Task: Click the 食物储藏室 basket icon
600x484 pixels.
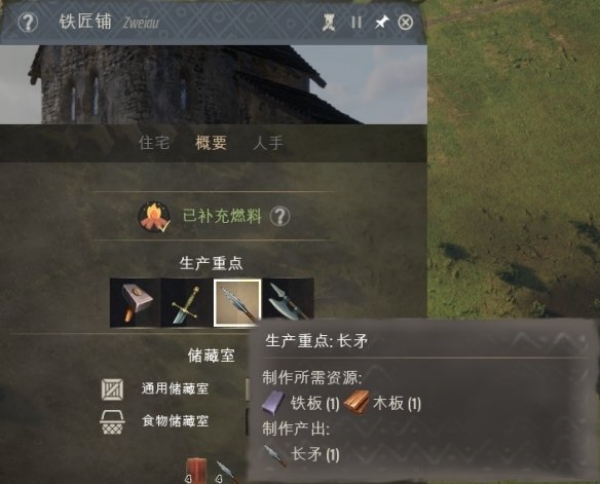Action: coord(112,422)
